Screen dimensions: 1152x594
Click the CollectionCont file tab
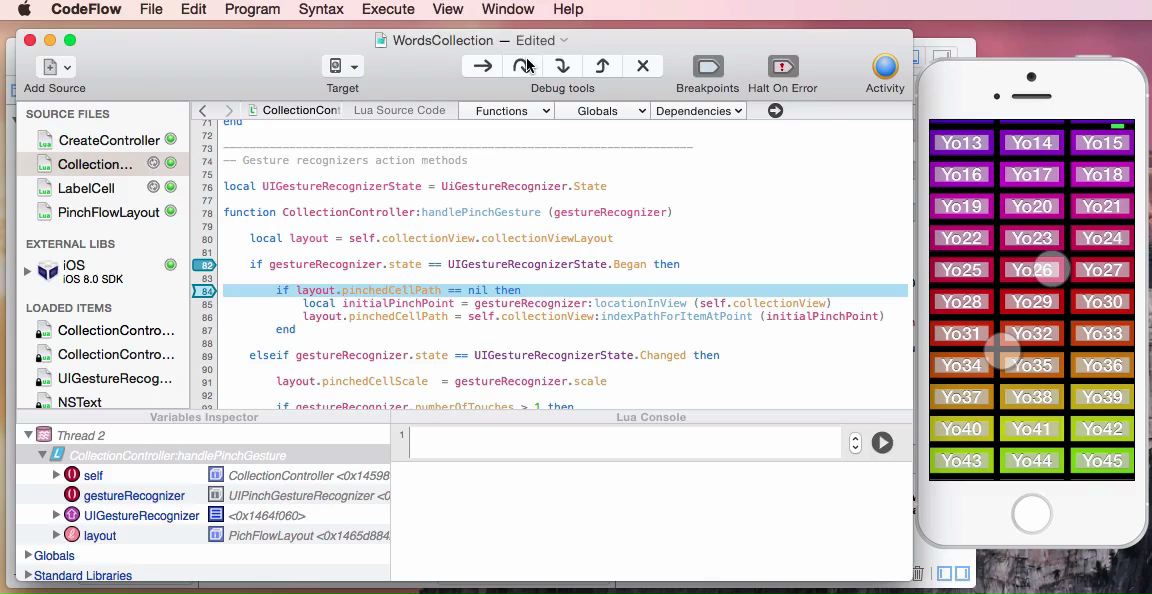point(294,110)
